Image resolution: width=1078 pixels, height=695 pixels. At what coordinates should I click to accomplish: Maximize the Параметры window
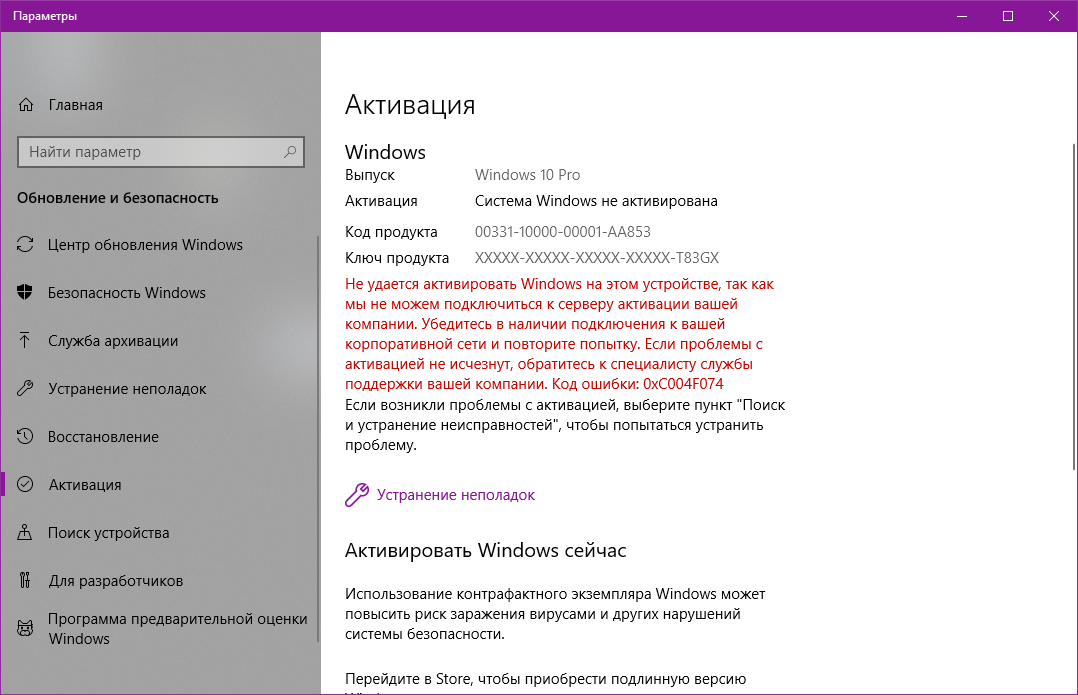point(1008,16)
